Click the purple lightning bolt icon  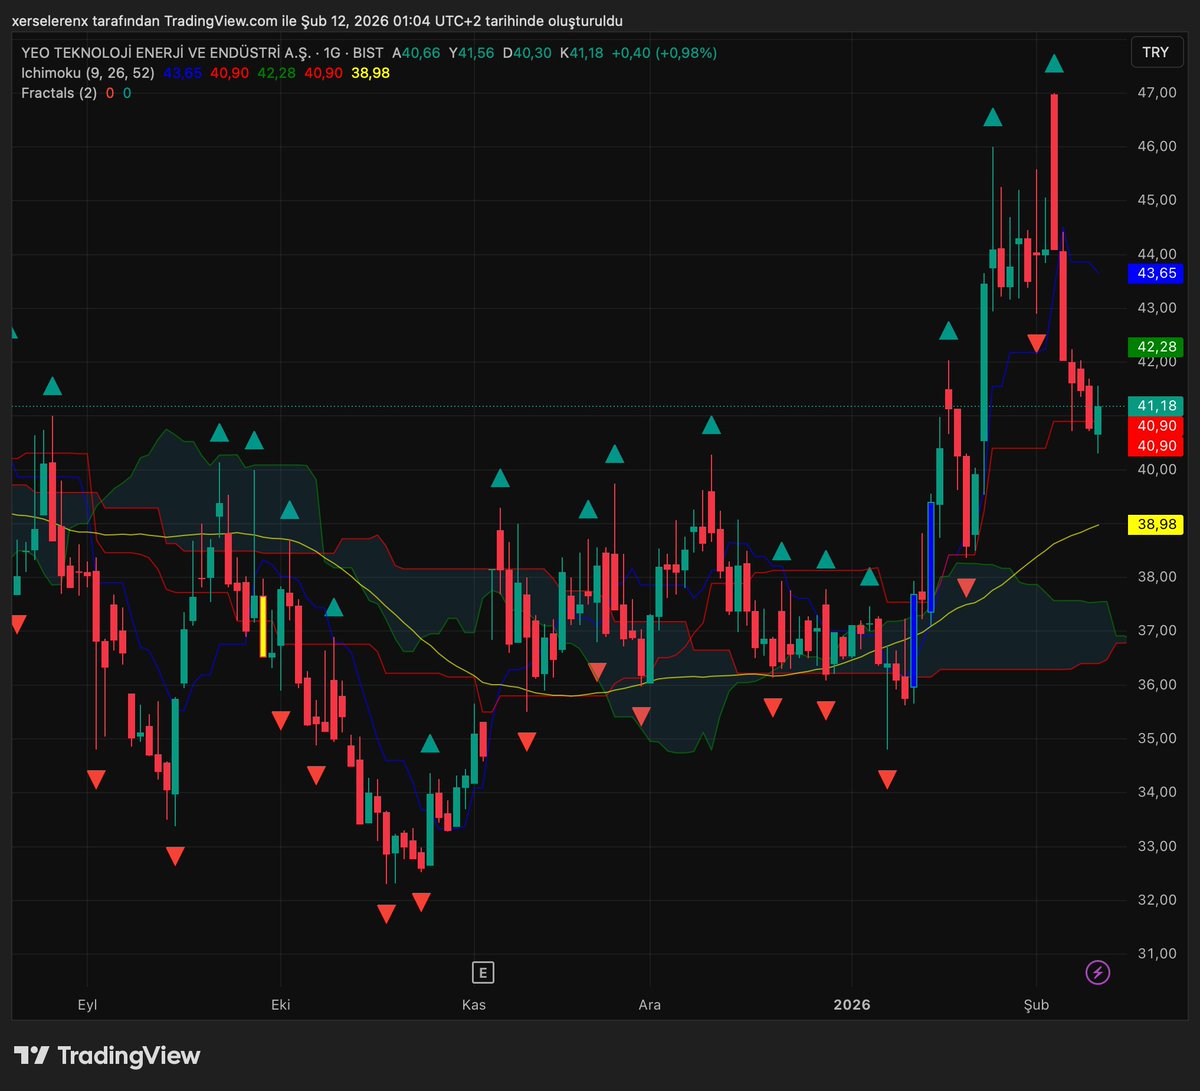[1098, 972]
